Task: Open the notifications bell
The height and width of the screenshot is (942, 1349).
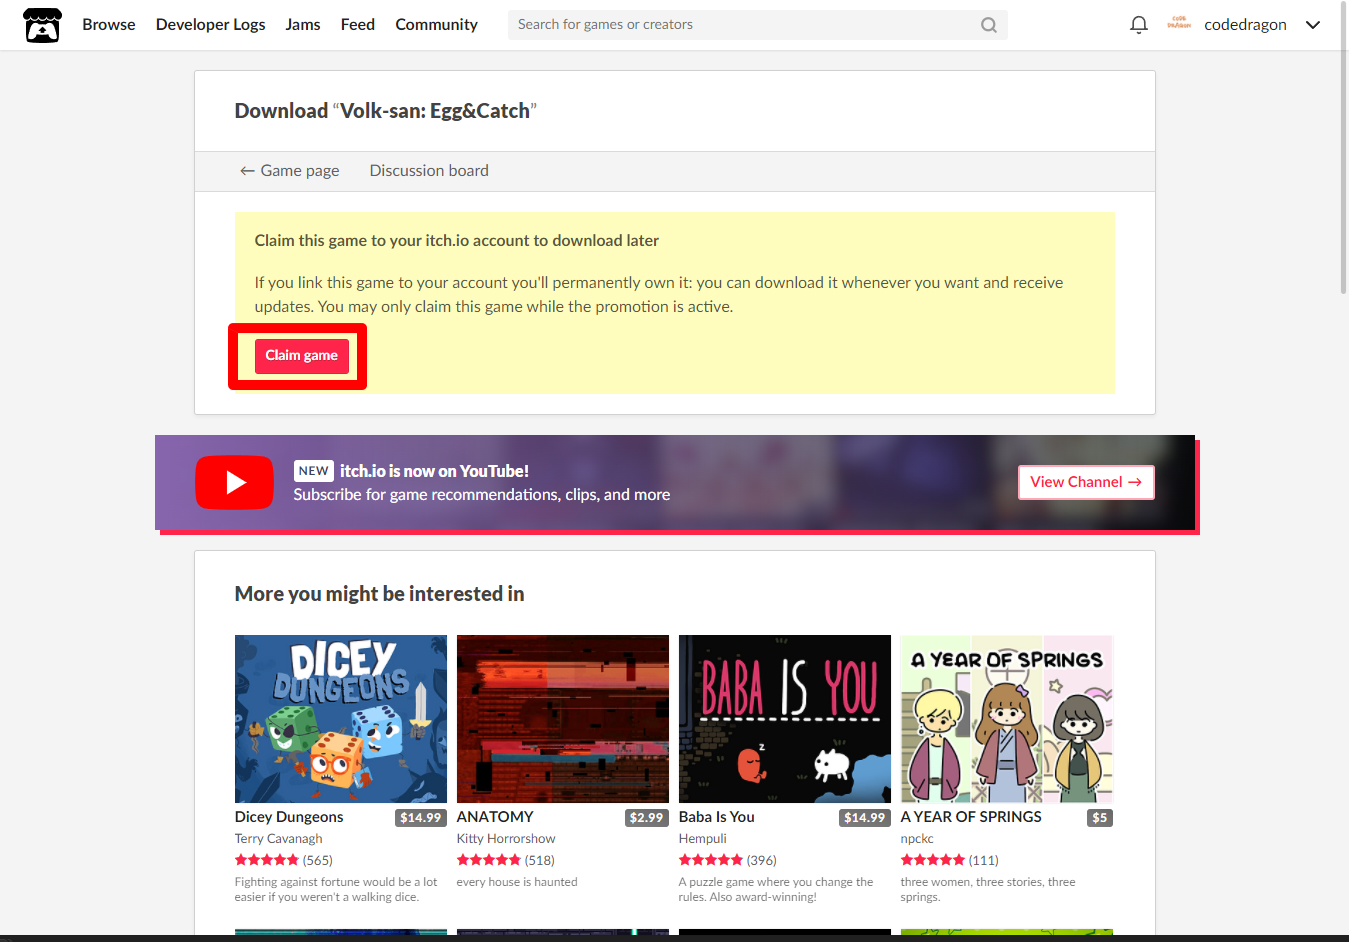Action: pyautogui.click(x=1138, y=25)
